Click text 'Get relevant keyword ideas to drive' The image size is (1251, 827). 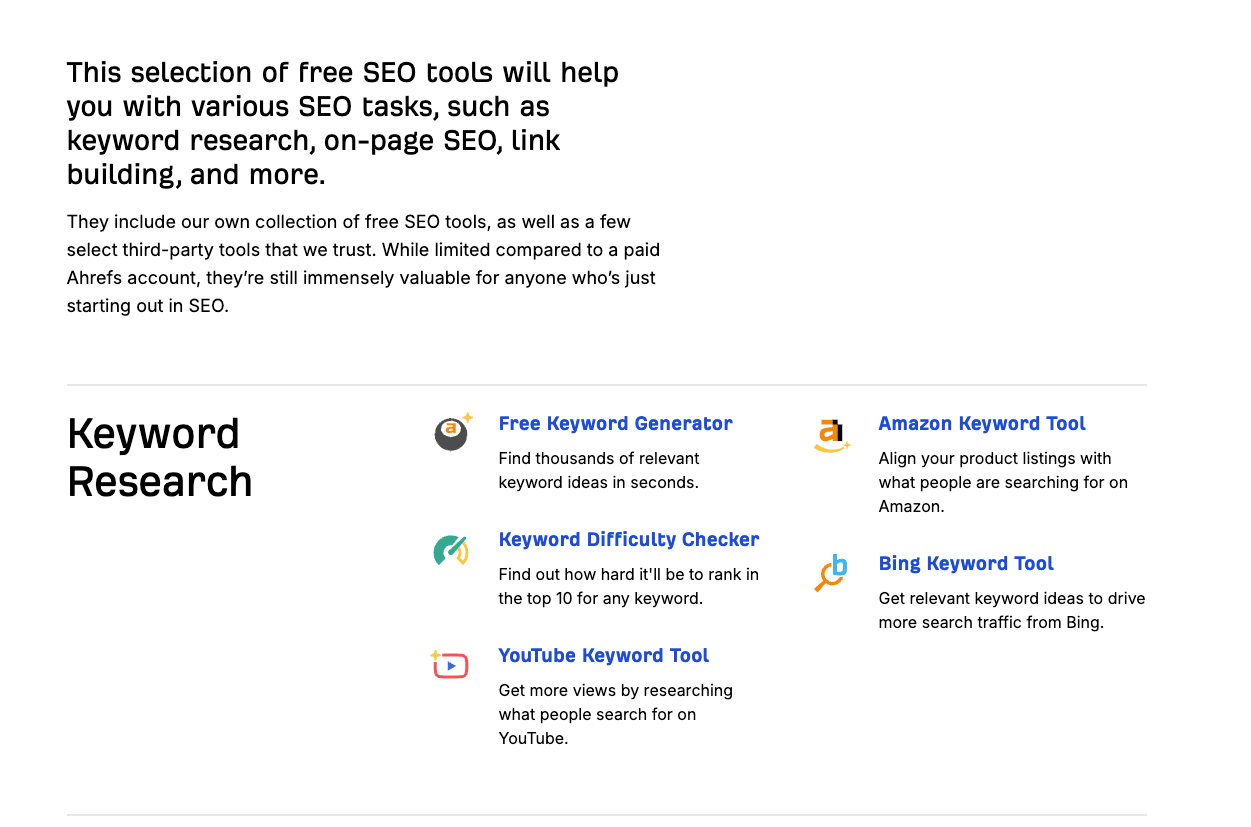(1011, 598)
